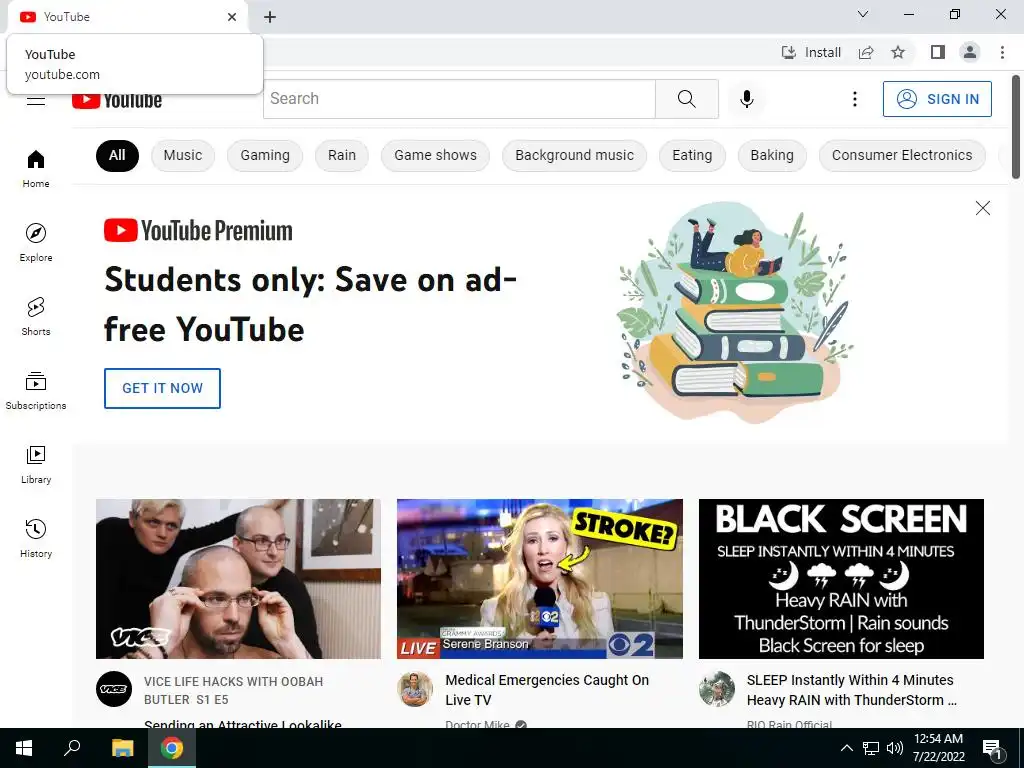Click the search magnifier button
1024x768 pixels.
pos(686,99)
